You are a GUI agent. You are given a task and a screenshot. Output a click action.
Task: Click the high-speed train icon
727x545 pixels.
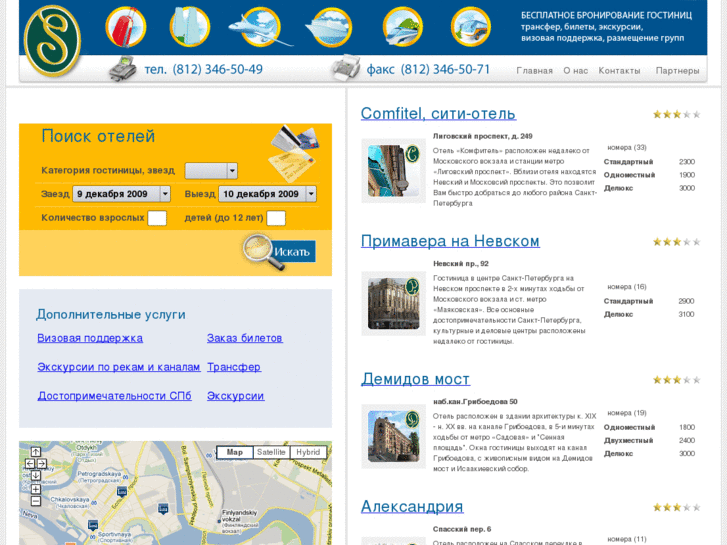[402, 26]
